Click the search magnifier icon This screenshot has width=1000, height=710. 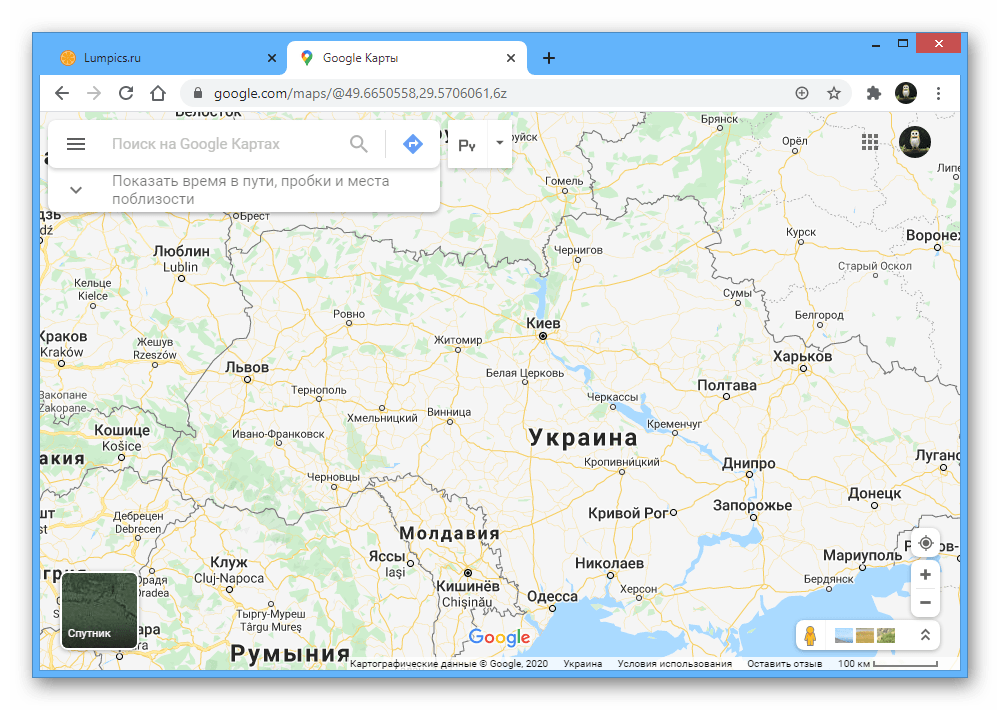point(358,144)
